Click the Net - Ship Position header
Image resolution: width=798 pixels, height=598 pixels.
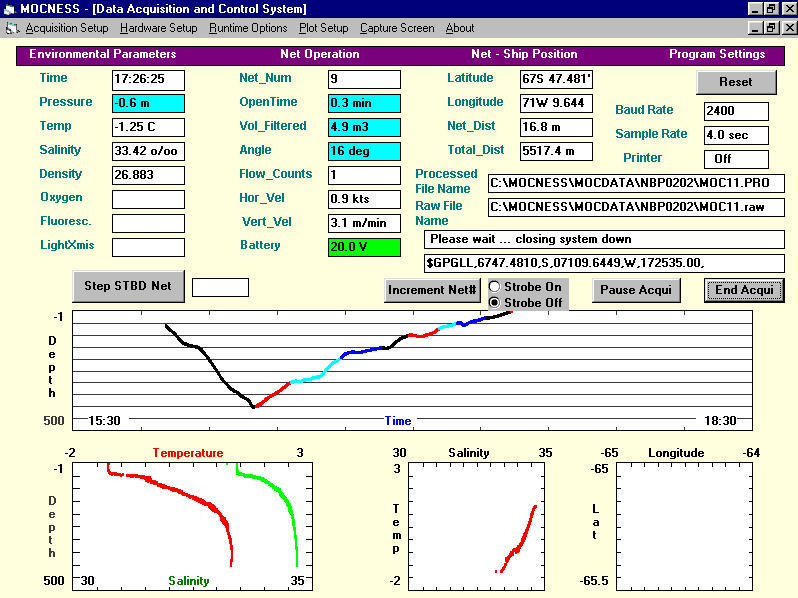click(524, 54)
